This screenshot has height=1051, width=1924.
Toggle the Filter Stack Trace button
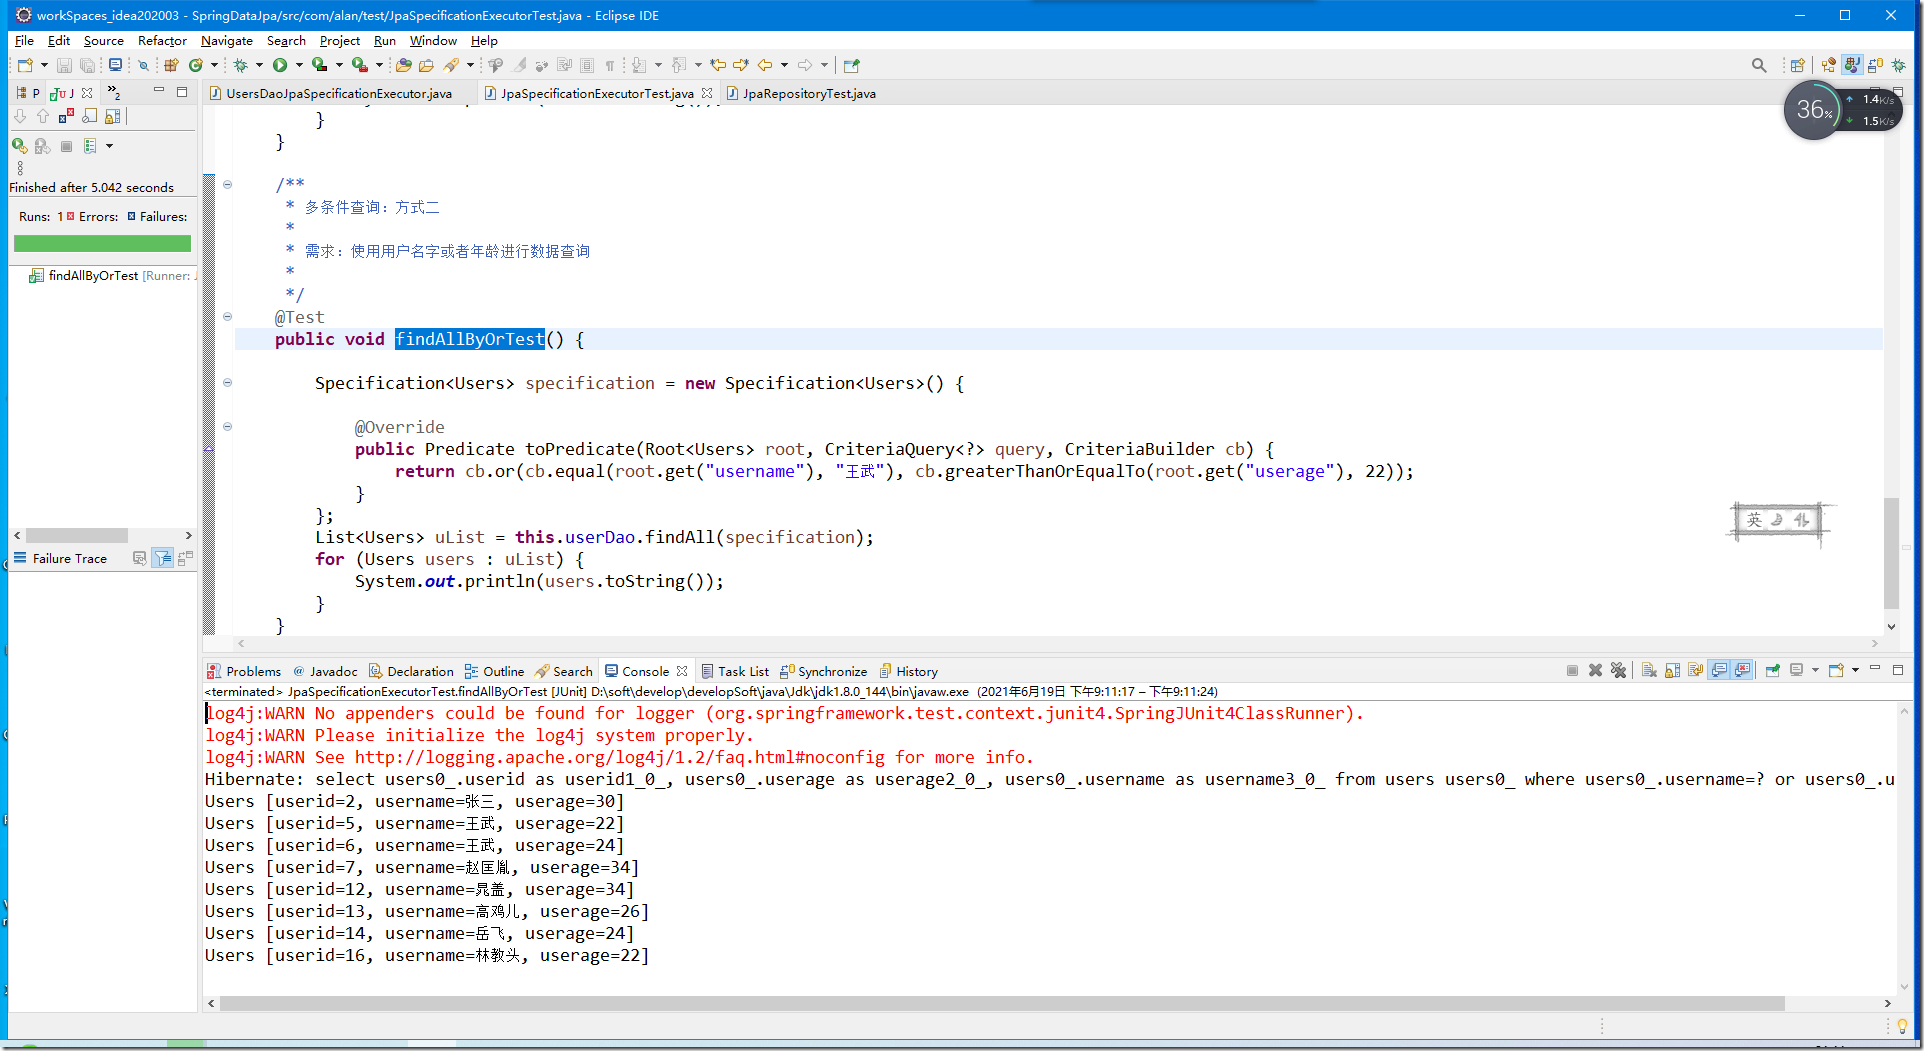coord(163,558)
